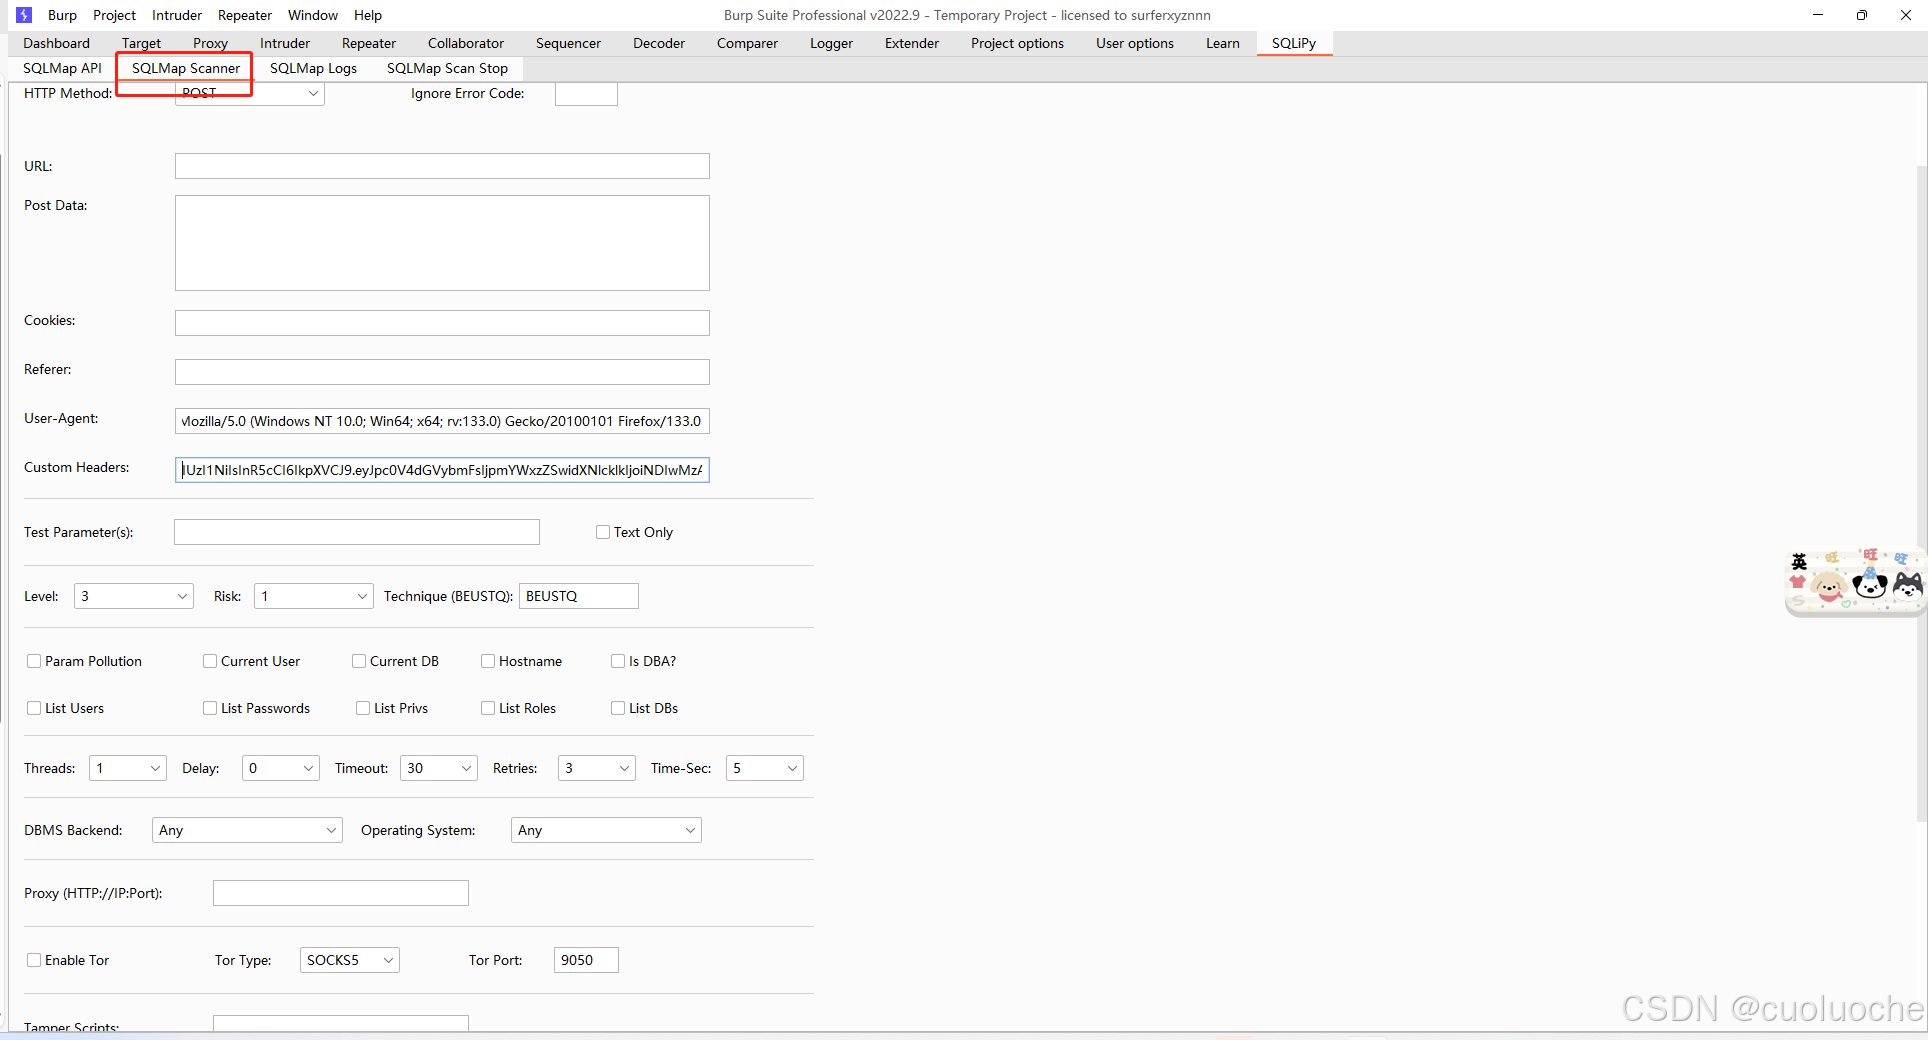The width and height of the screenshot is (1928, 1040).
Task: Click the Proxy HTTP IP Port field
Action: pos(341,893)
